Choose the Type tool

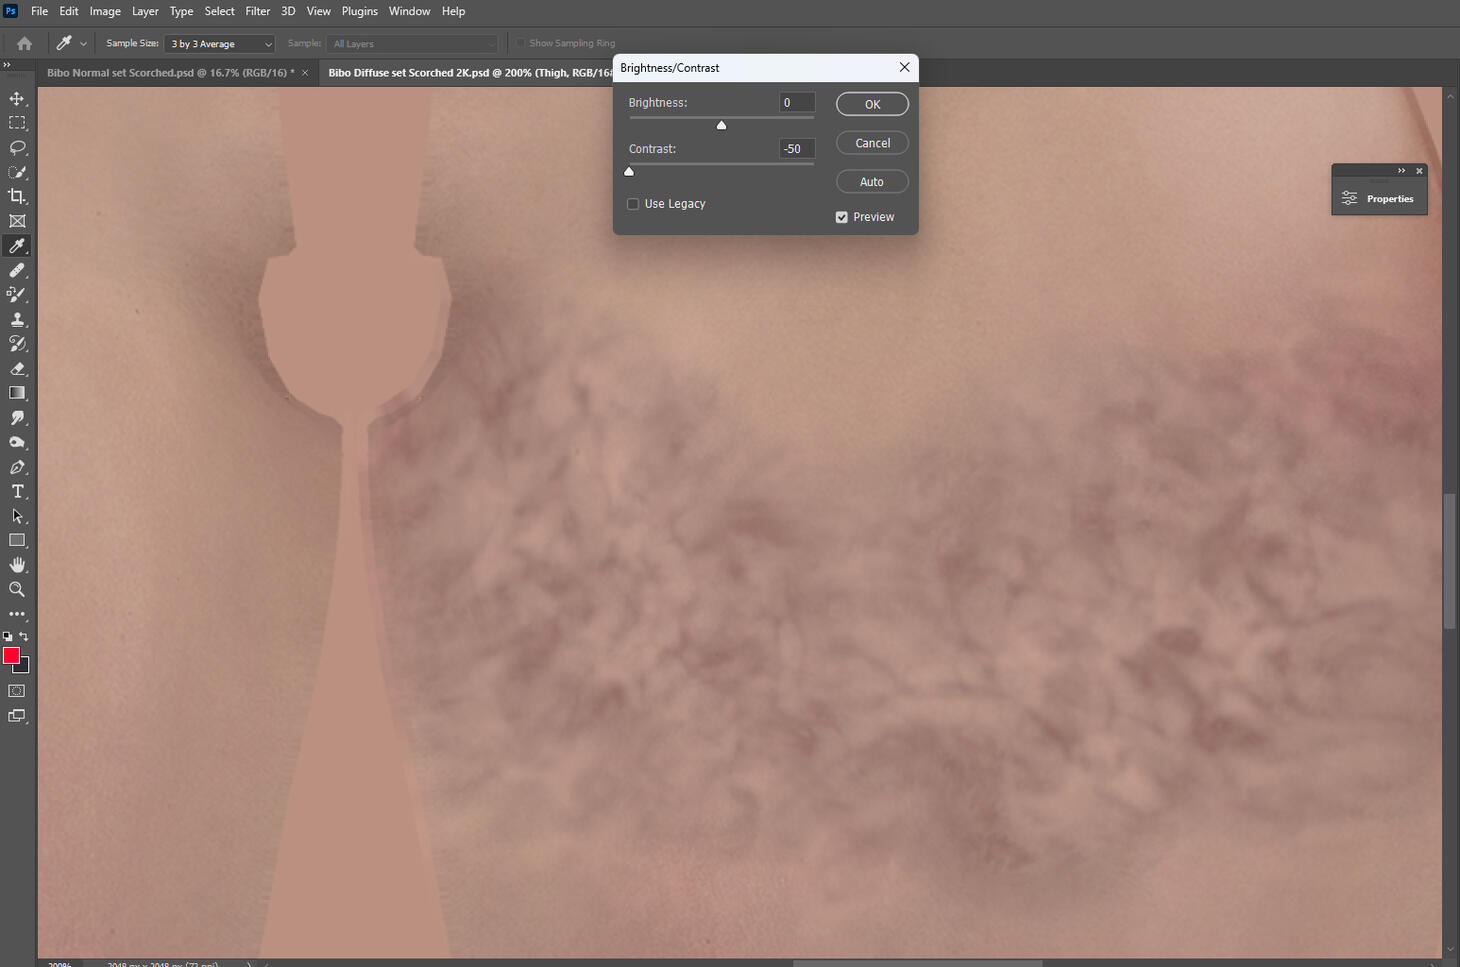(x=16, y=491)
